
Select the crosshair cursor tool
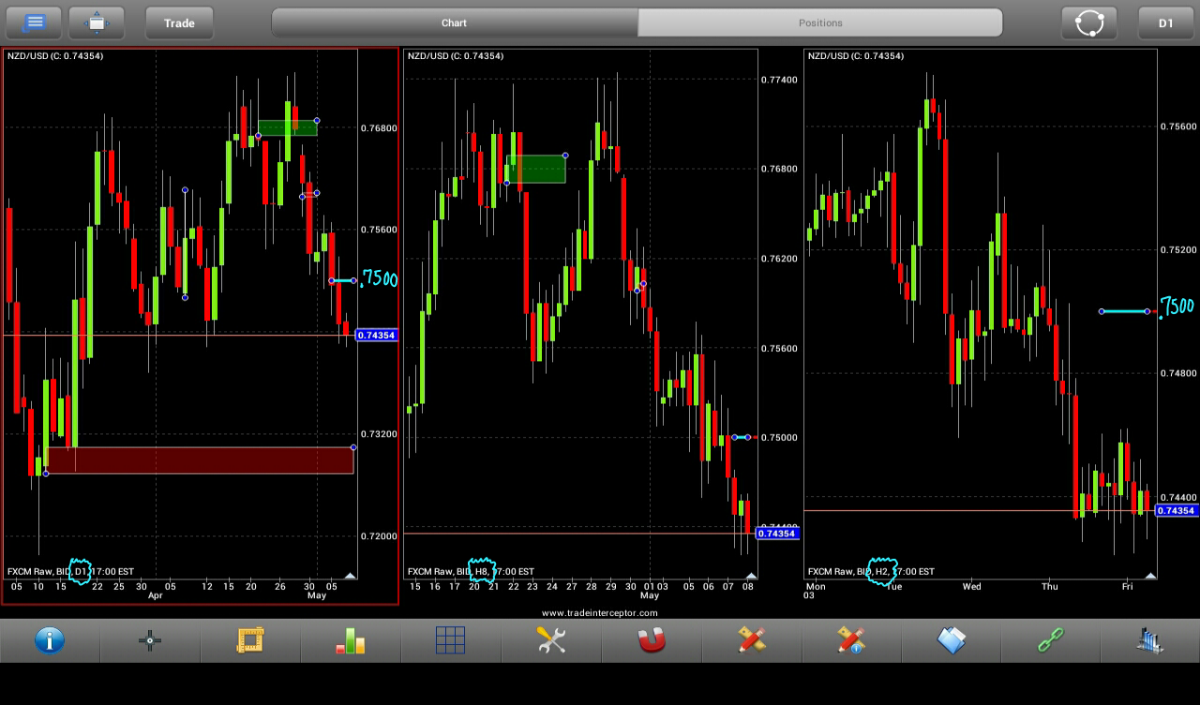[x=150, y=640]
